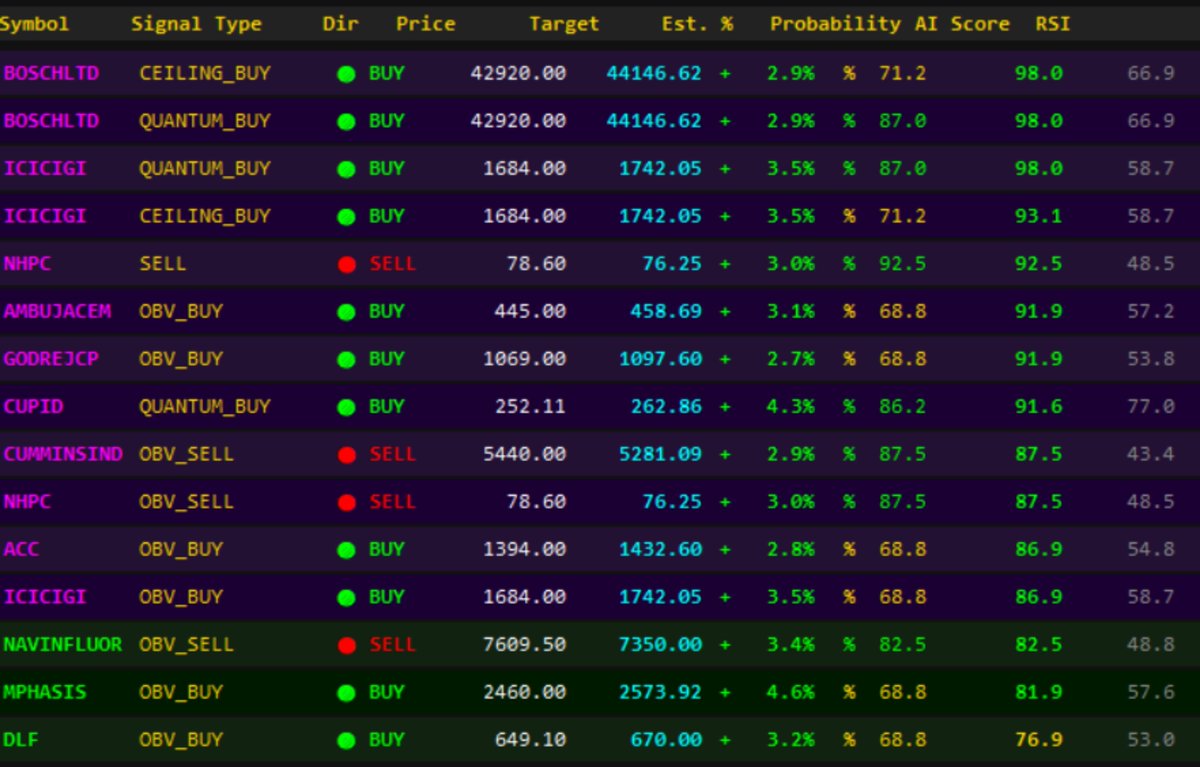Click the Dir column header
The height and width of the screenshot is (767, 1200).
tap(340, 23)
